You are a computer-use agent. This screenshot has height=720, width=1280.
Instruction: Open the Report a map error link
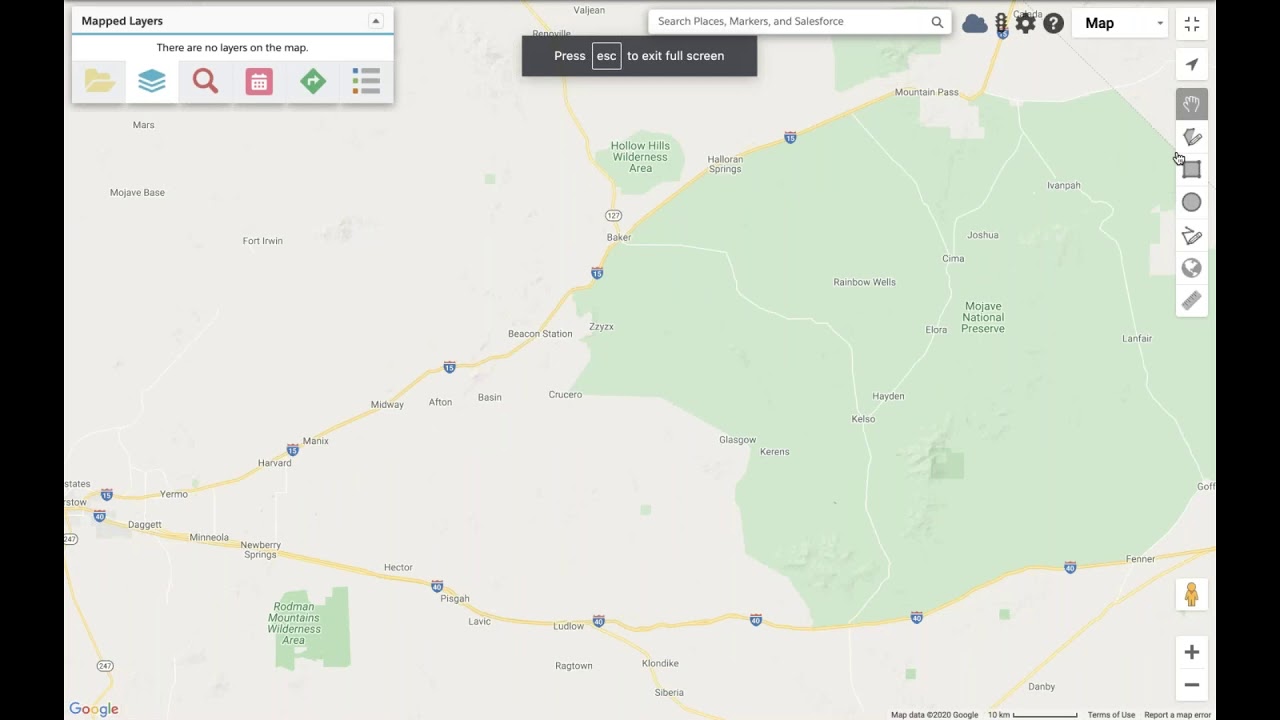pyautogui.click(x=1177, y=715)
